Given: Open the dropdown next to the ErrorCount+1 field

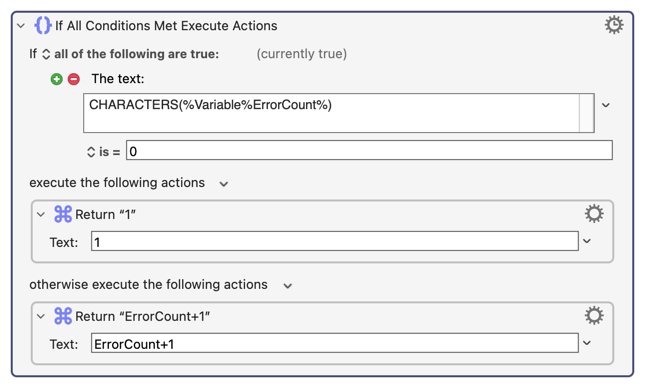Looking at the screenshot, I should pyautogui.click(x=587, y=343).
